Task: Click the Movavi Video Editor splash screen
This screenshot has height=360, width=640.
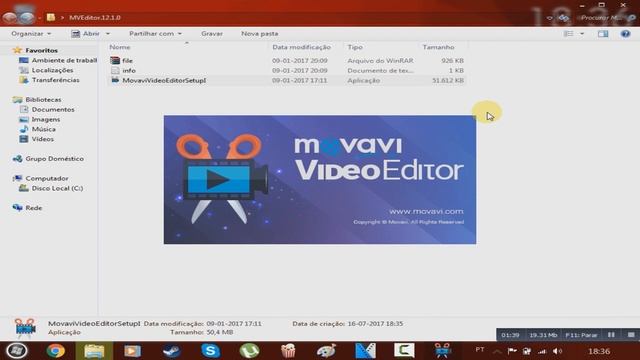Action: click(x=320, y=180)
